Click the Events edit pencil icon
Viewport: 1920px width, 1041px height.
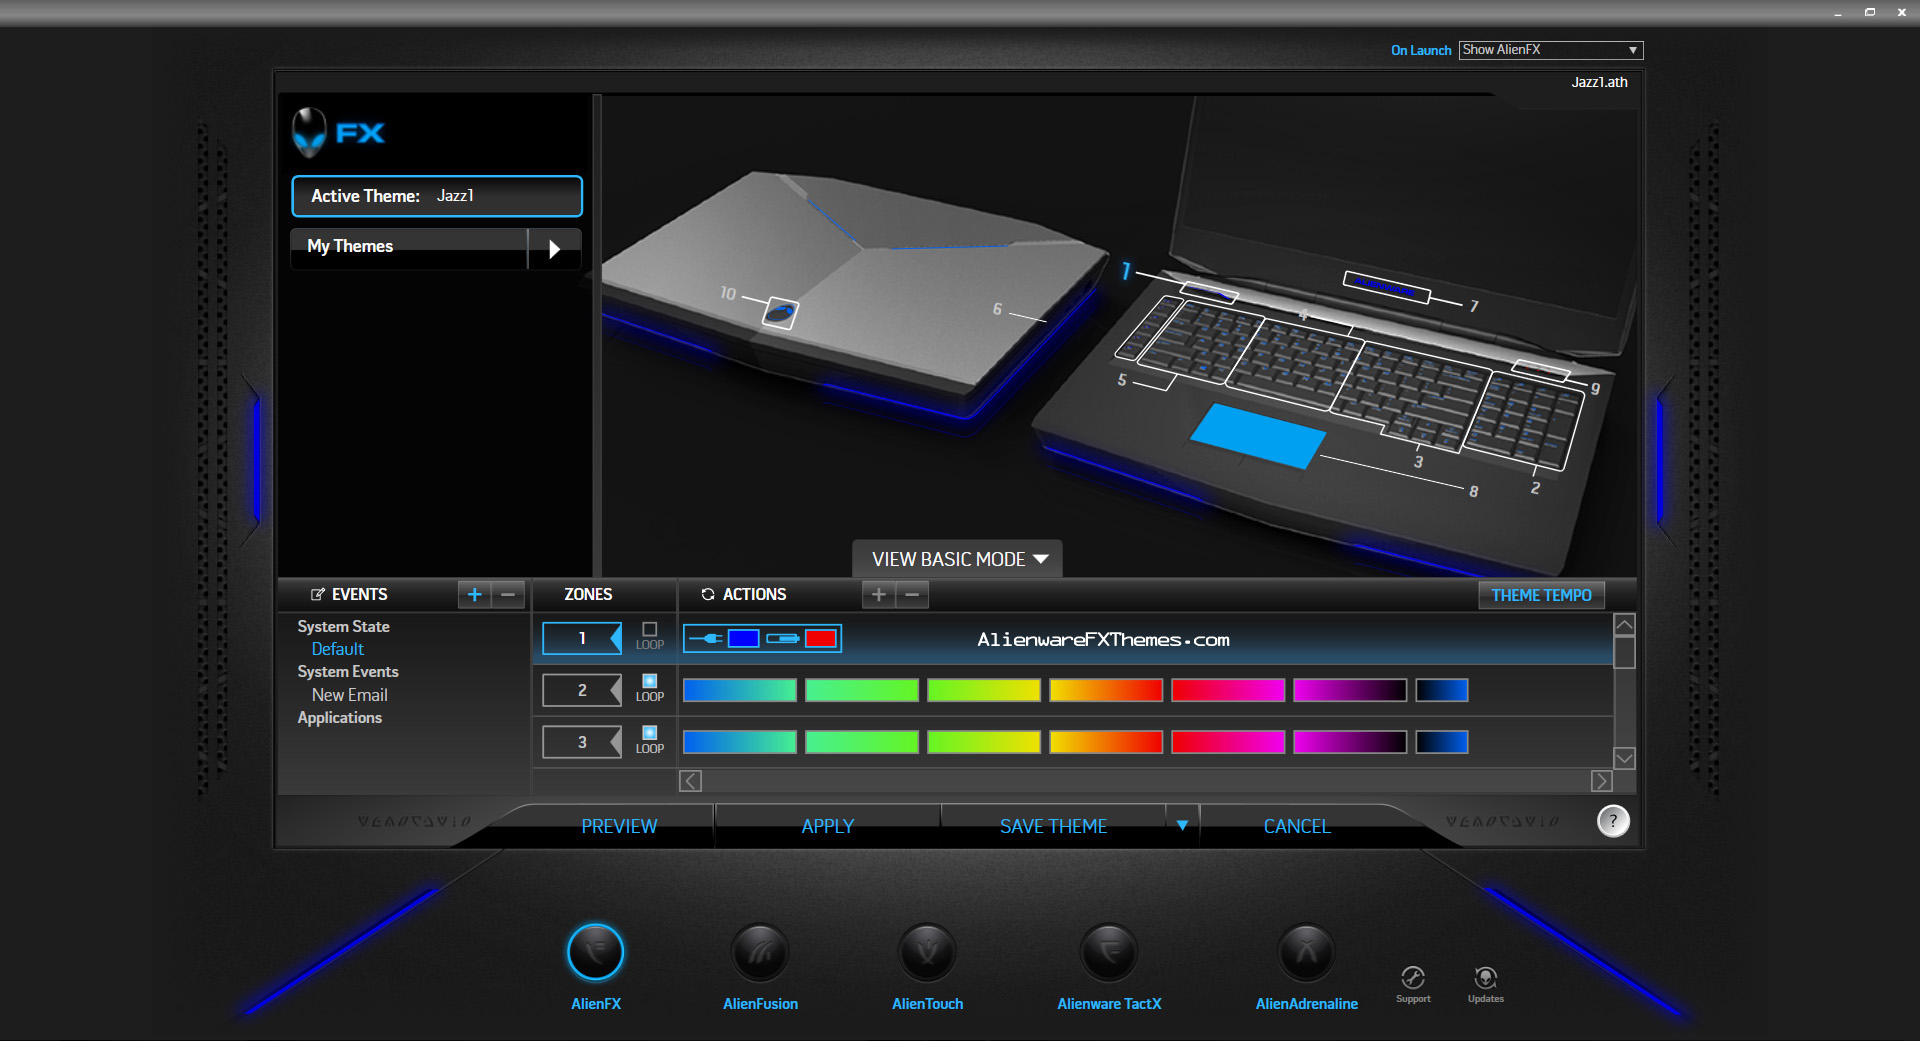318,594
